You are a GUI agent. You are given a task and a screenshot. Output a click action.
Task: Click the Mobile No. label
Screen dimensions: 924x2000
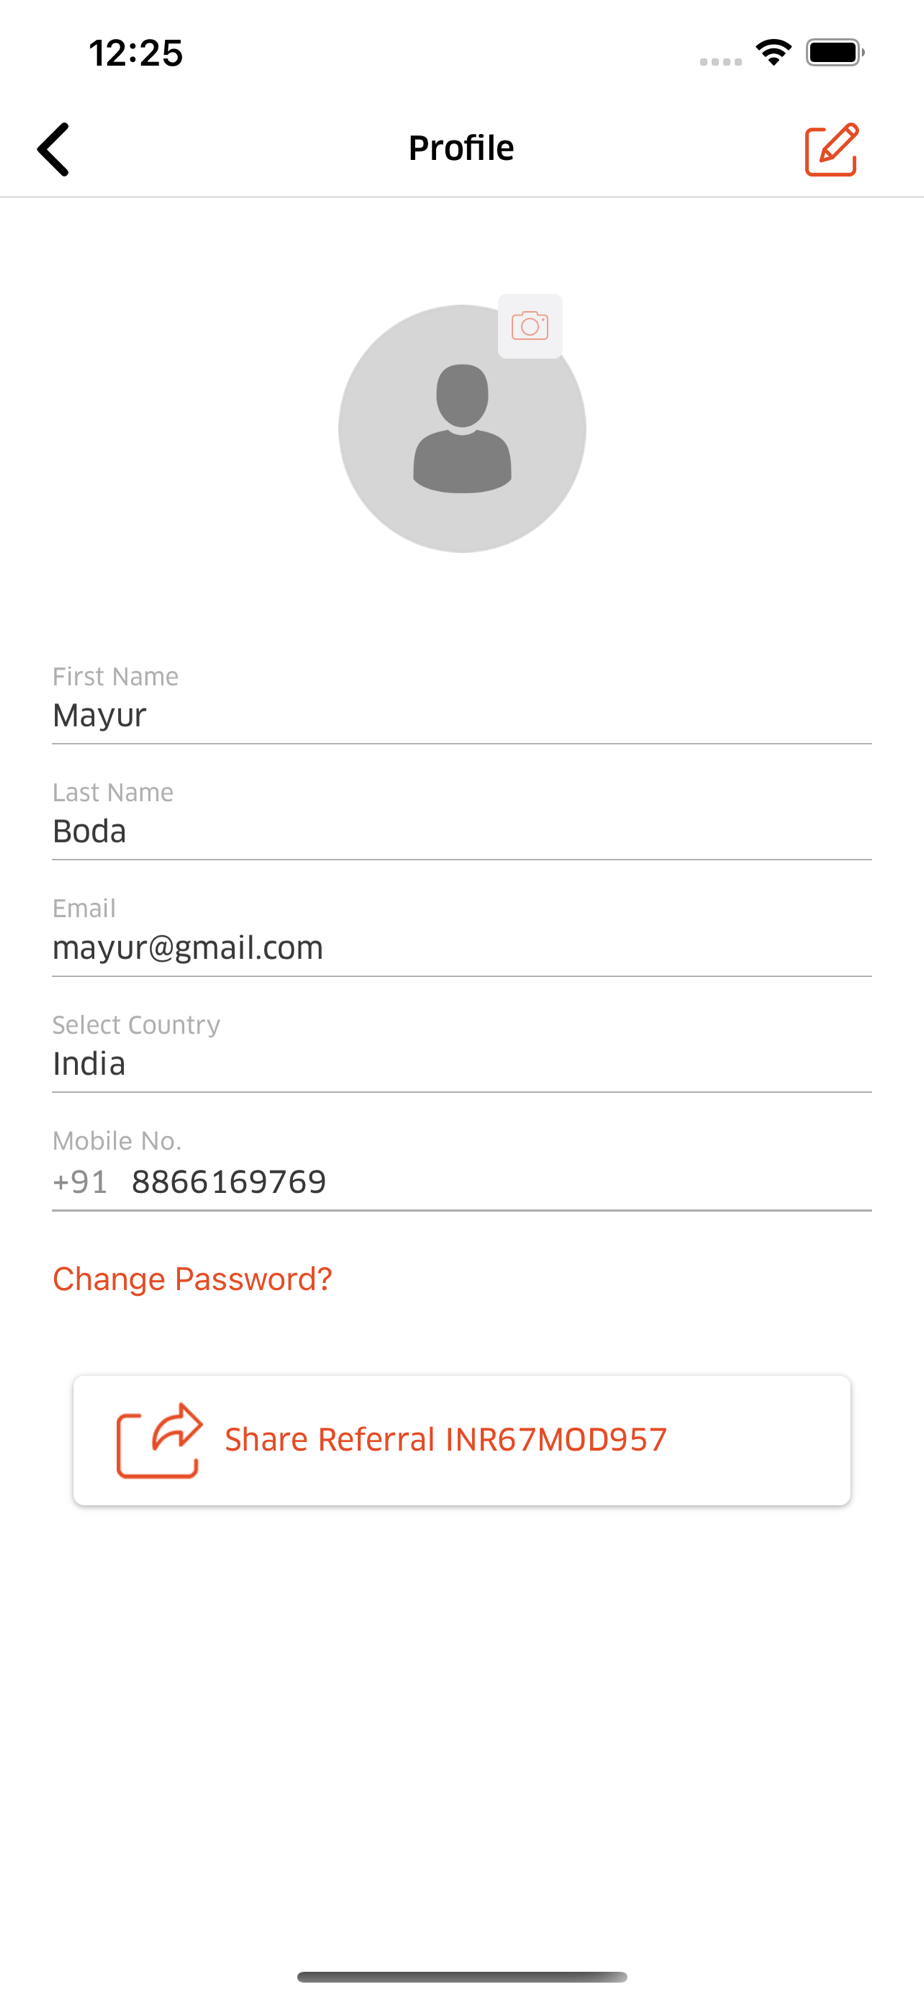click(x=117, y=1141)
